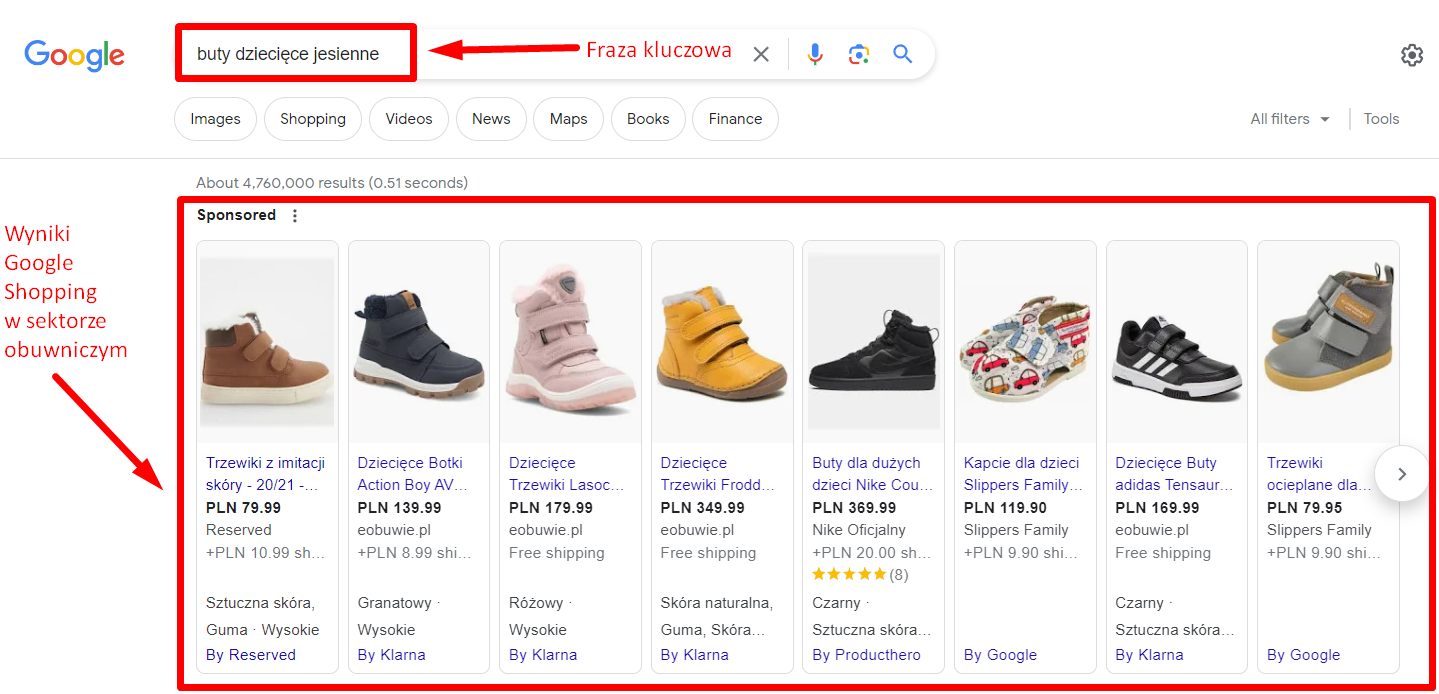Click the PLN 139.99 price
The height and width of the screenshot is (694, 1439).
click(x=399, y=508)
